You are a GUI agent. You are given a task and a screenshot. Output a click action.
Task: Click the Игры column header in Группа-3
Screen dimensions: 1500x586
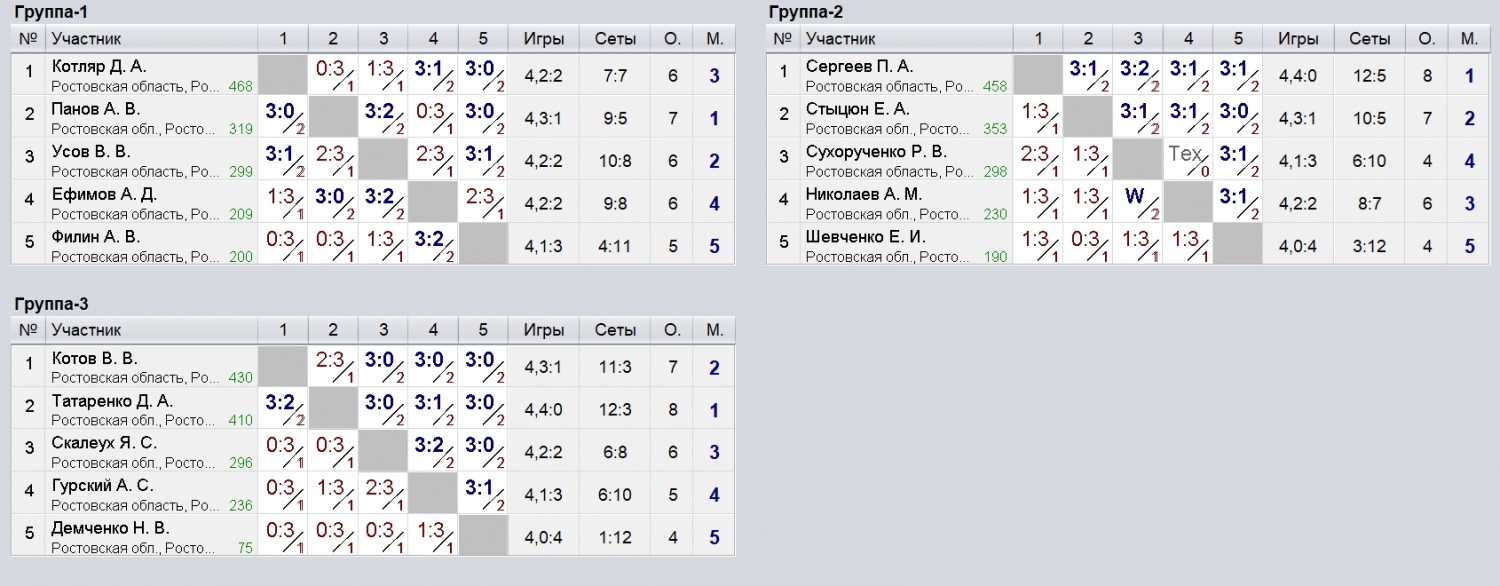tap(543, 330)
